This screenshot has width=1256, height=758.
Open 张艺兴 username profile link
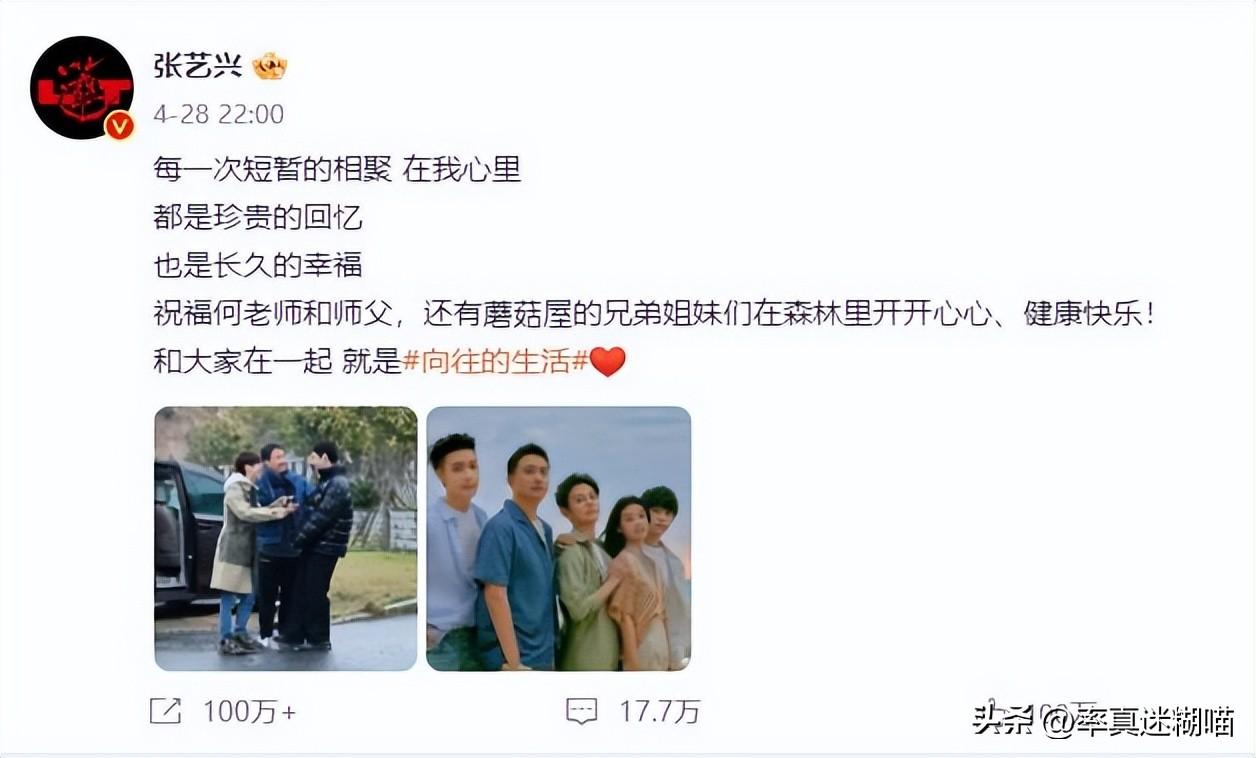[198, 66]
